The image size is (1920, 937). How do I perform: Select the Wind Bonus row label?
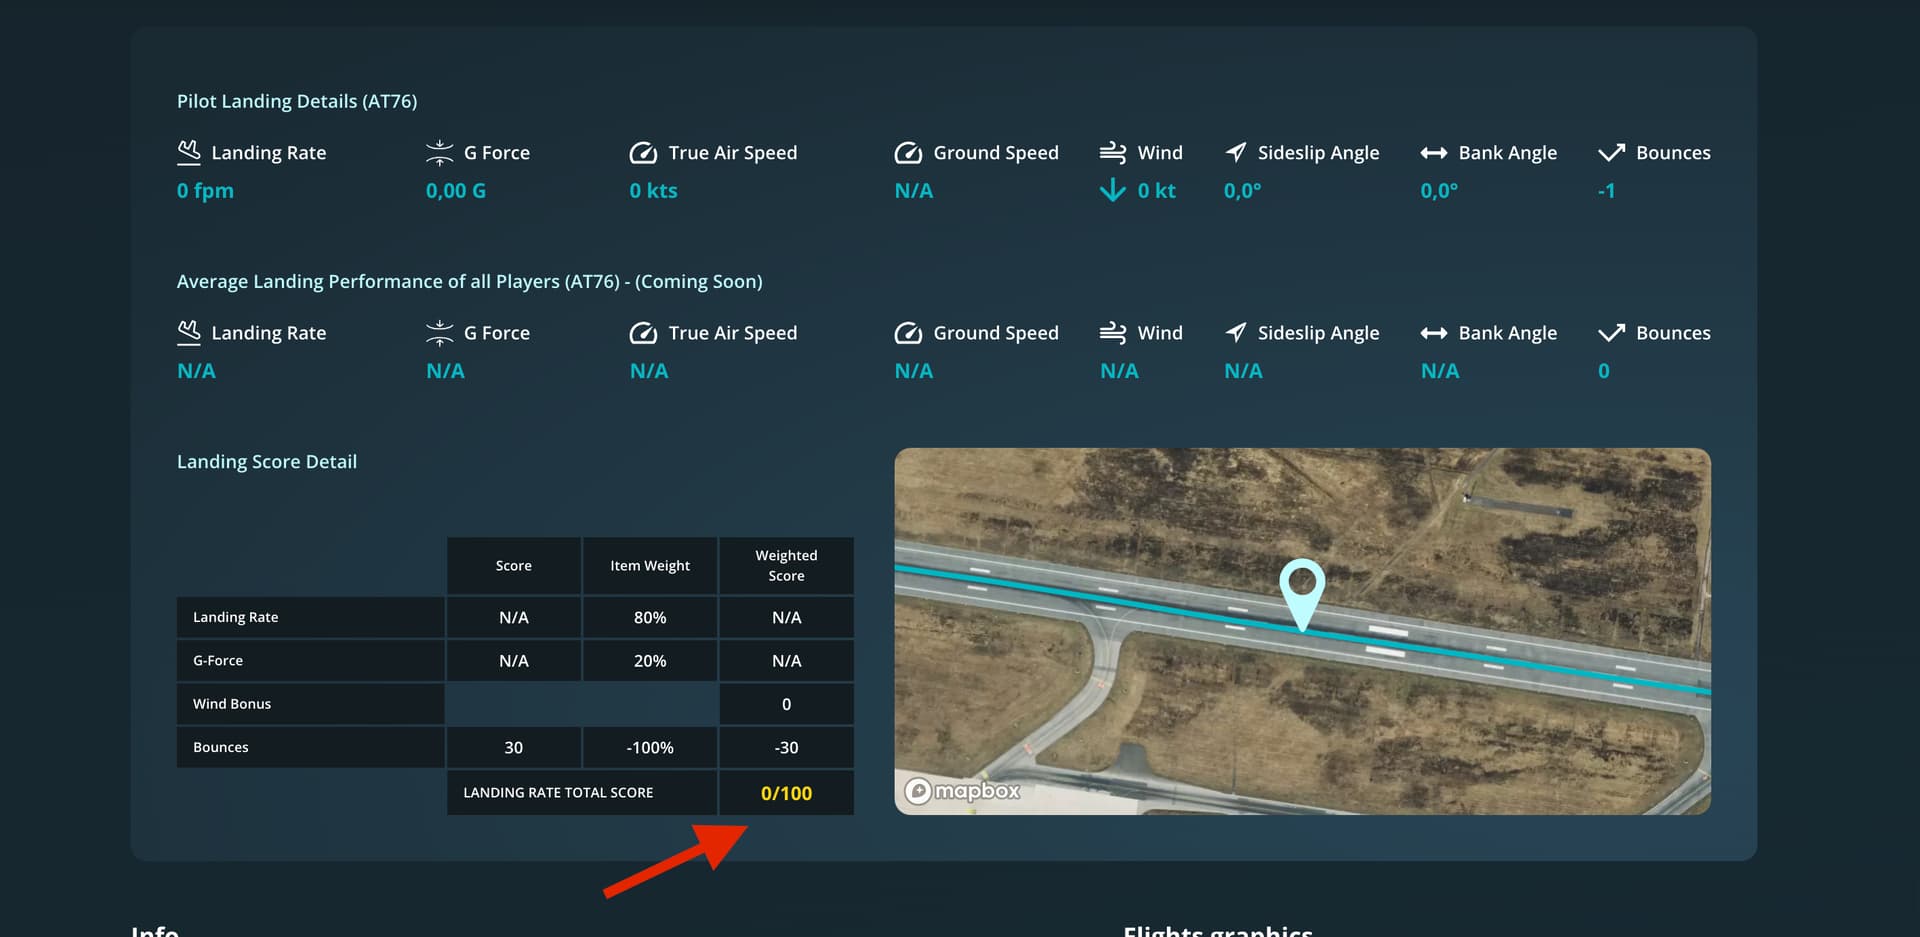coord(232,704)
